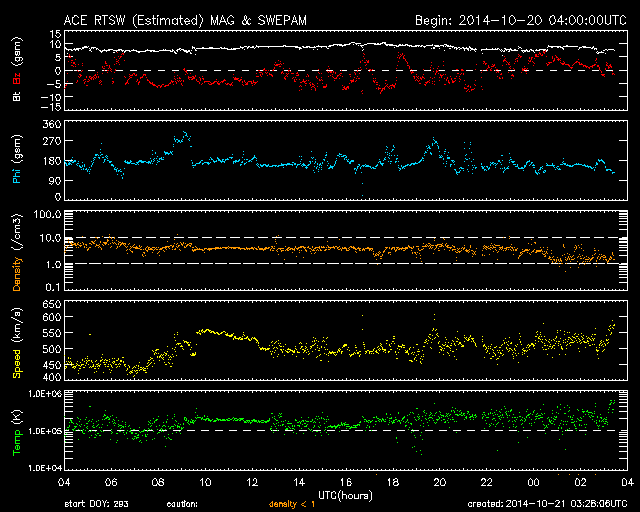Click the '1.0E+04' tick on the Temp axis
Screen dimensions: 640x512
click(x=45, y=468)
